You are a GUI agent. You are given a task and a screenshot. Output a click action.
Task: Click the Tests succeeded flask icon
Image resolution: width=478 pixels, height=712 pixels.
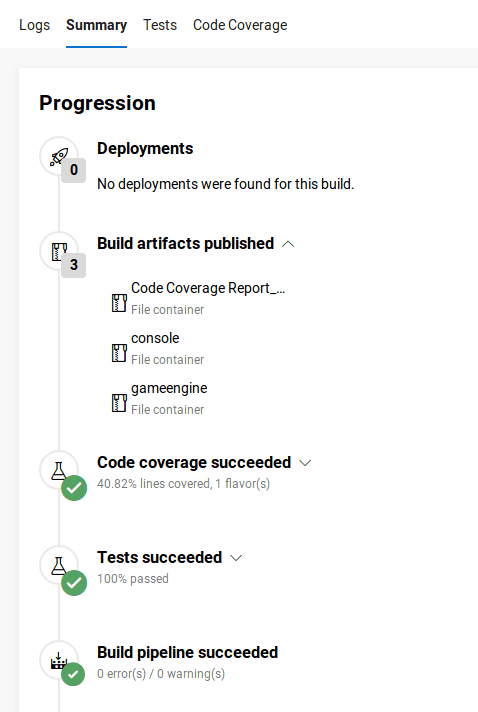click(59, 566)
